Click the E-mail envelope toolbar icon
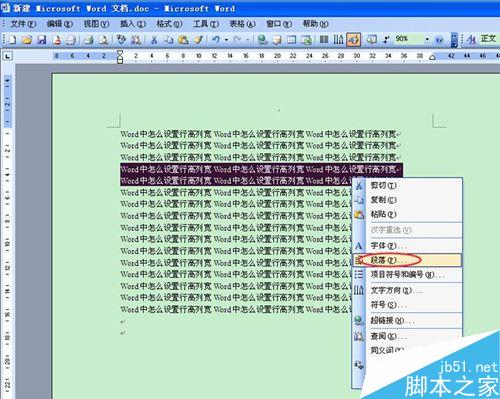The height and width of the screenshot is (399, 500). (x=71, y=40)
